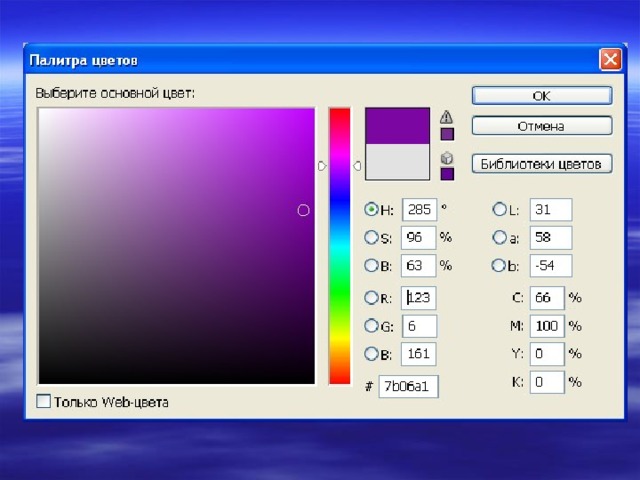Select the L lightness radio button
This screenshot has width=640, height=480.
499,209
